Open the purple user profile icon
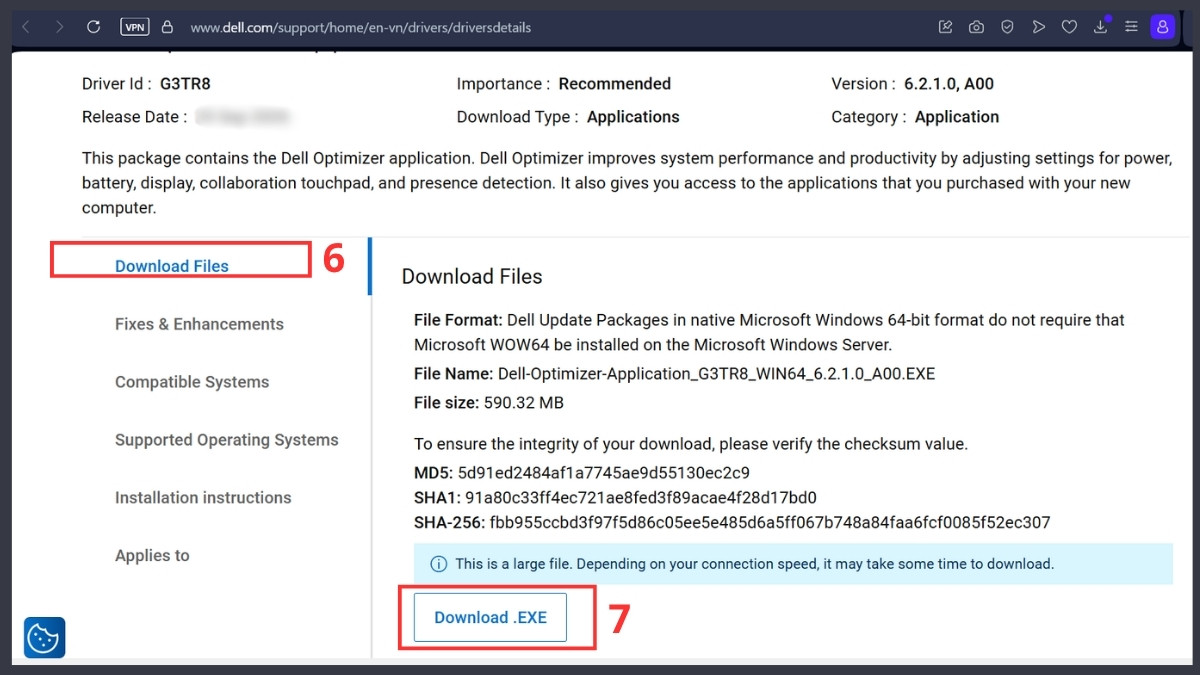The image size is (1200, 675). coord(1162,27)
